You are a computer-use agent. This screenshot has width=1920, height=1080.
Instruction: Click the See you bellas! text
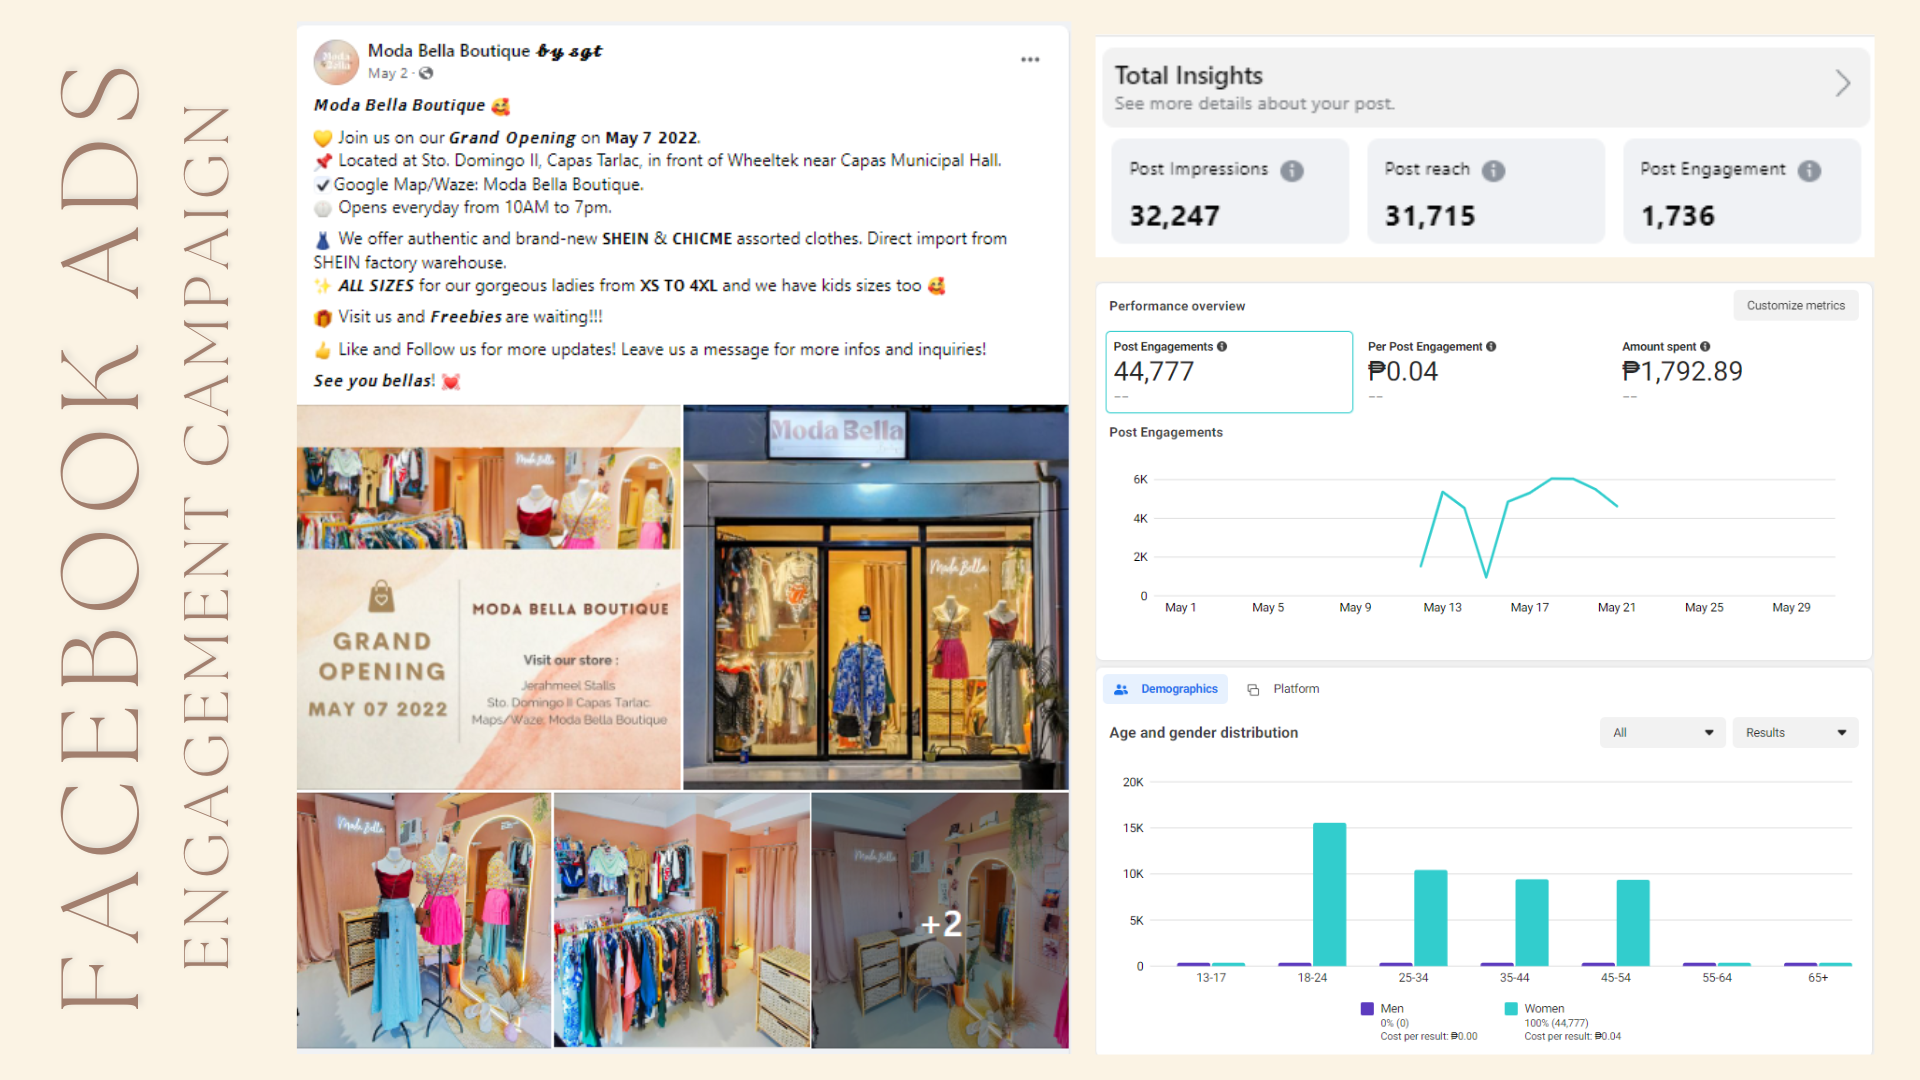click(374, 381)
